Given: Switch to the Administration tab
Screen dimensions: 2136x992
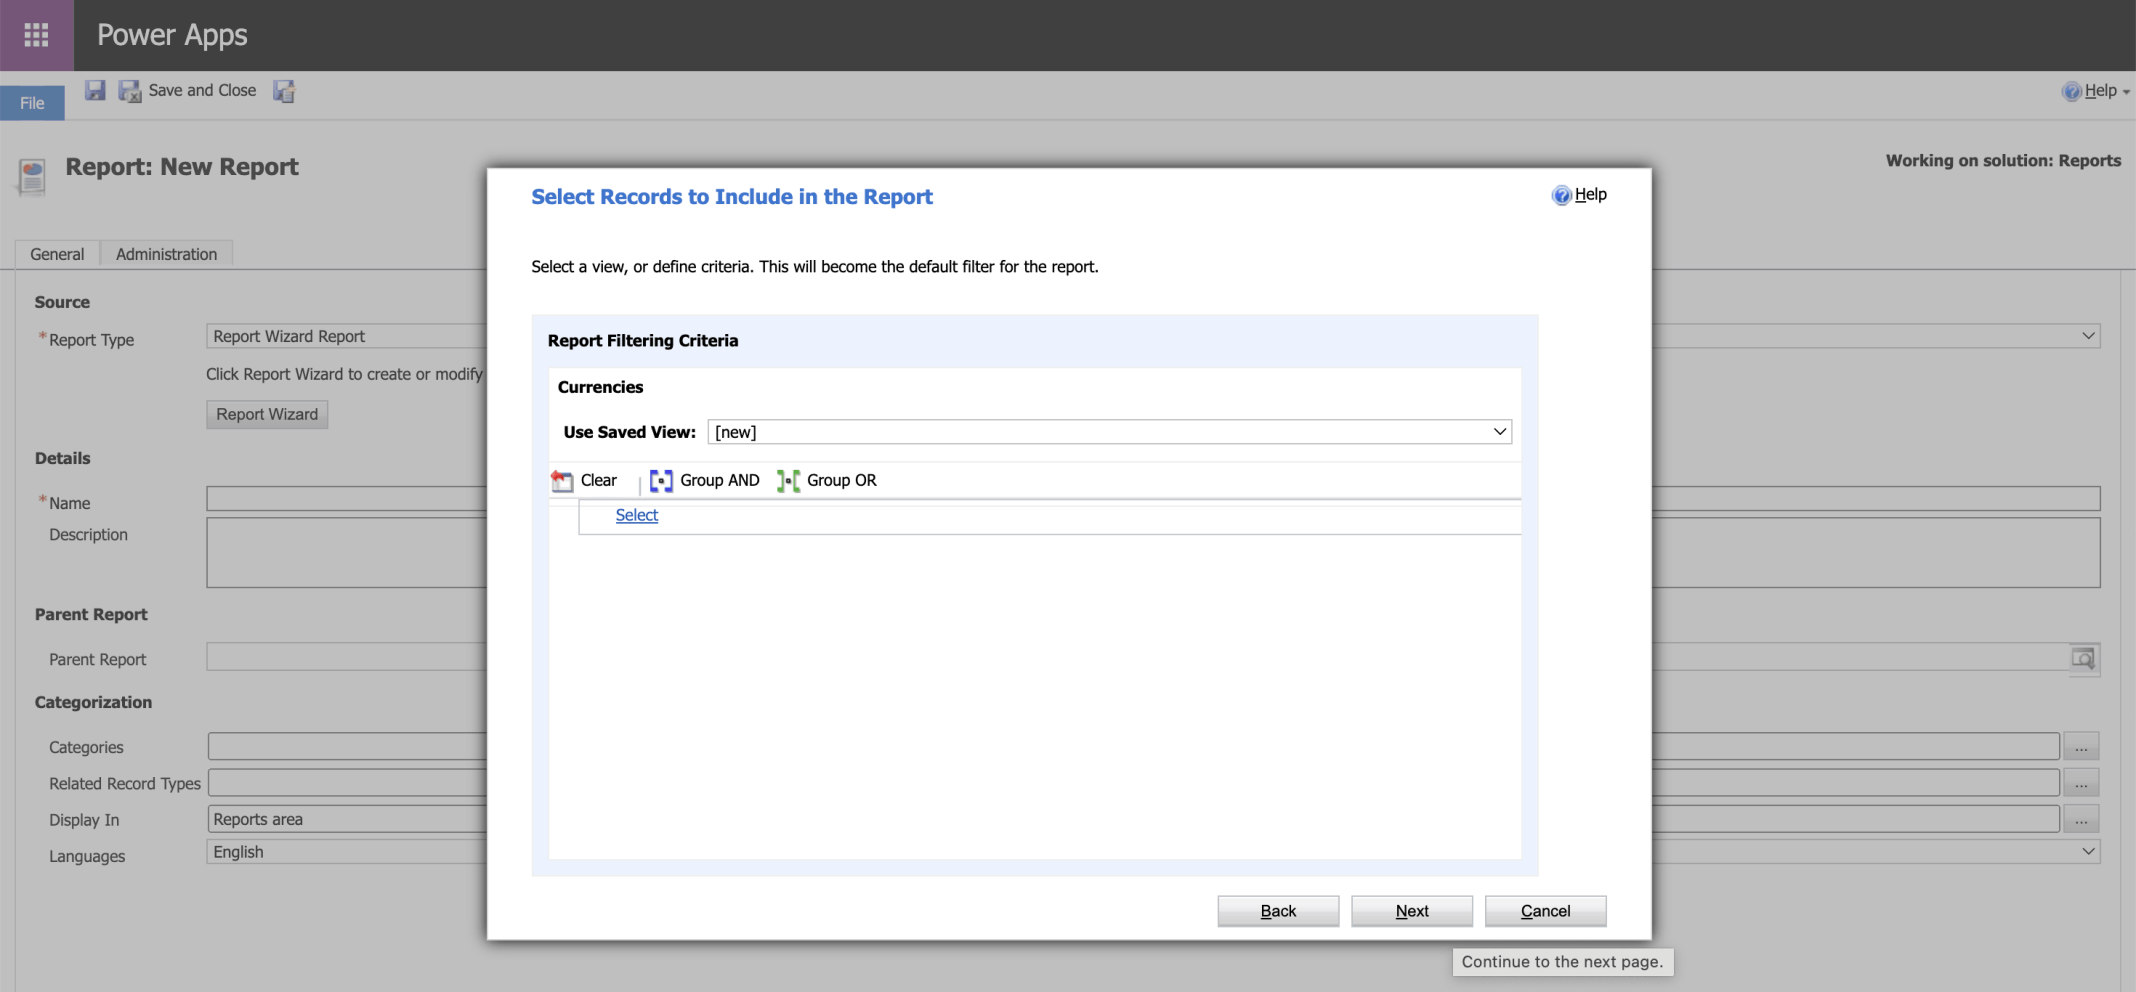Looking at the screenshot, I should tap(166, 254).
